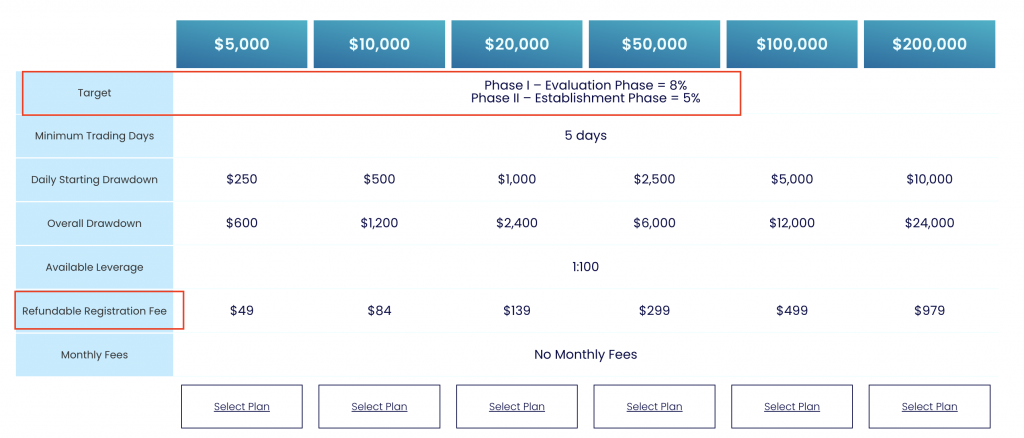The image size is (1024, 438).
Task: Choose the $20,000 account header
Action: pyautogui.click(x=517, y=44)
